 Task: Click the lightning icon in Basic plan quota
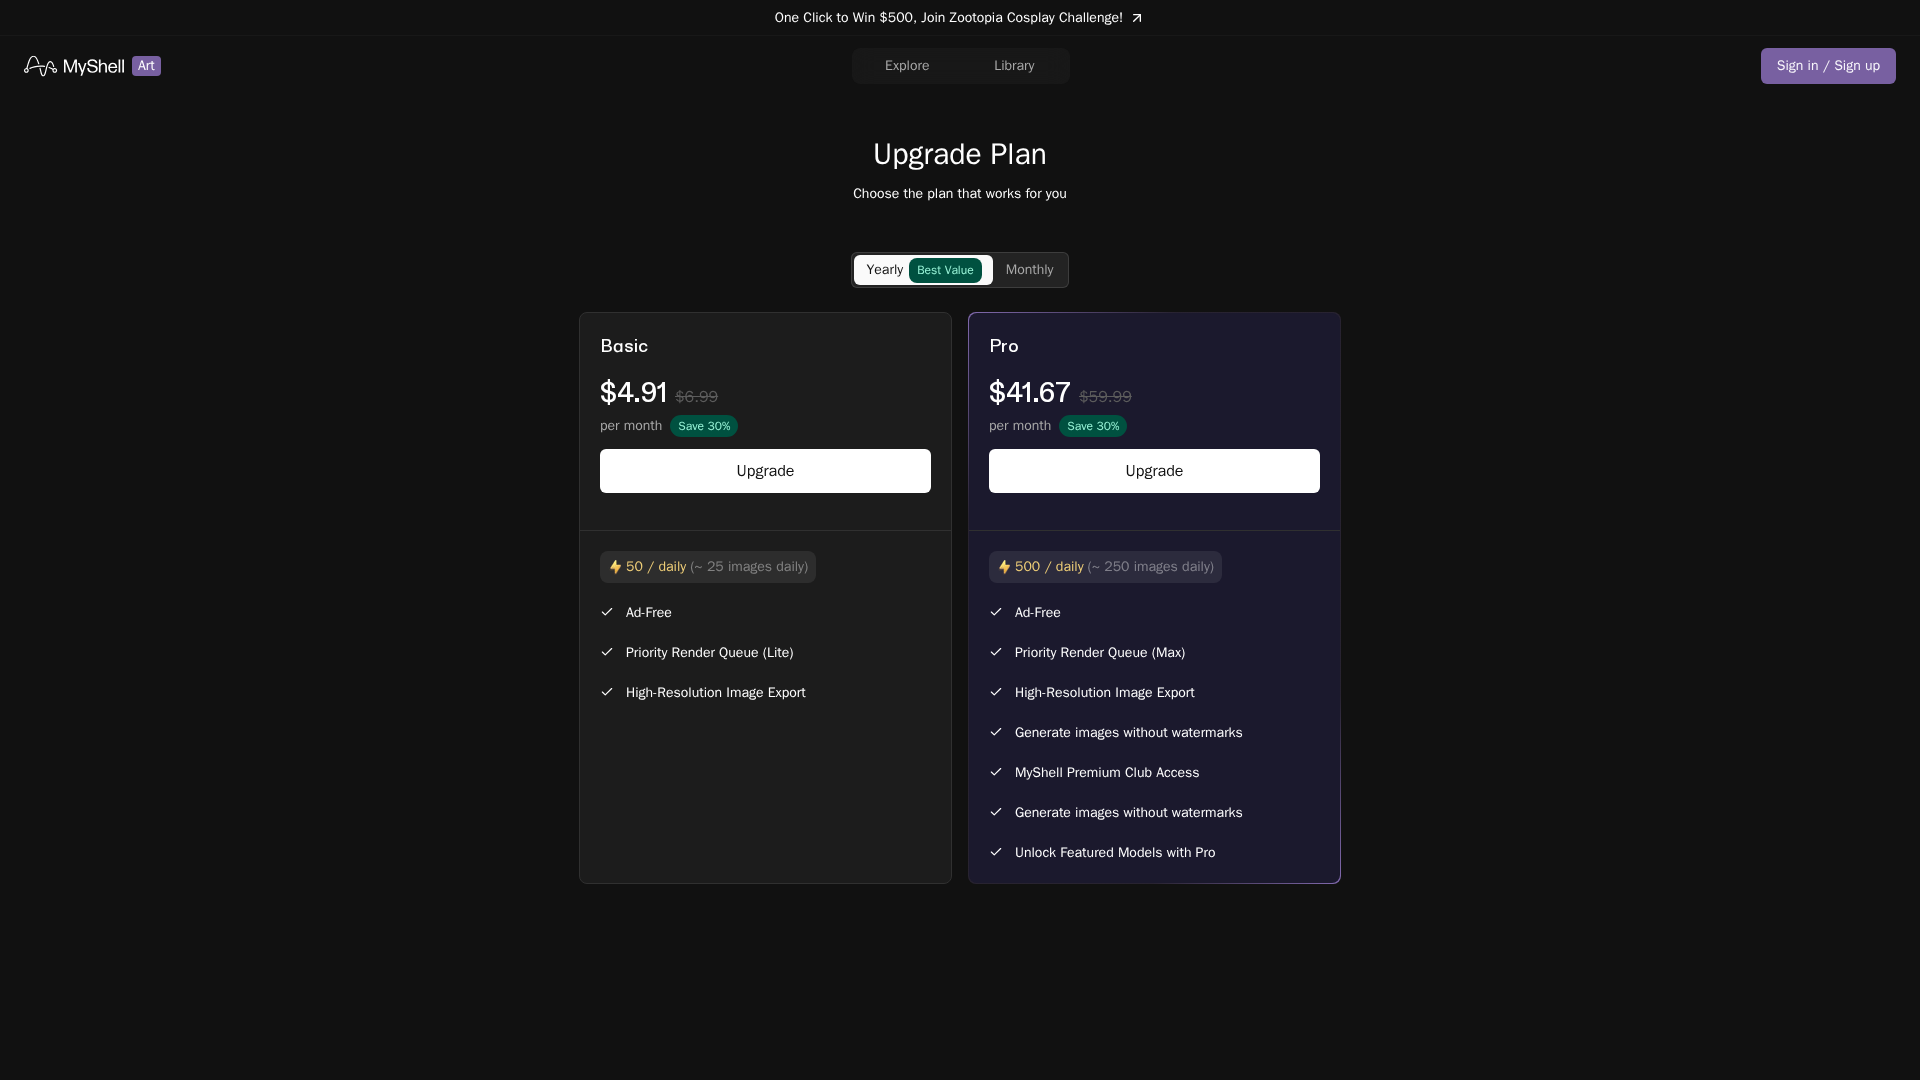point(613,566)
